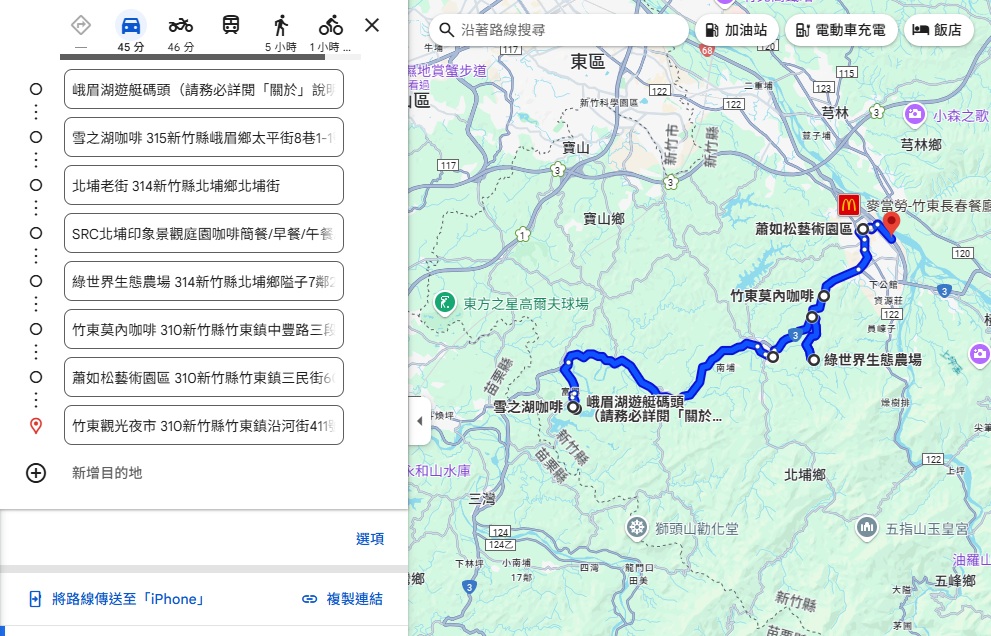This screenshot has height=636, width=991.
Task: Click the 雪之湖咖啡 waypoint on map
Action: click(573, 408)
